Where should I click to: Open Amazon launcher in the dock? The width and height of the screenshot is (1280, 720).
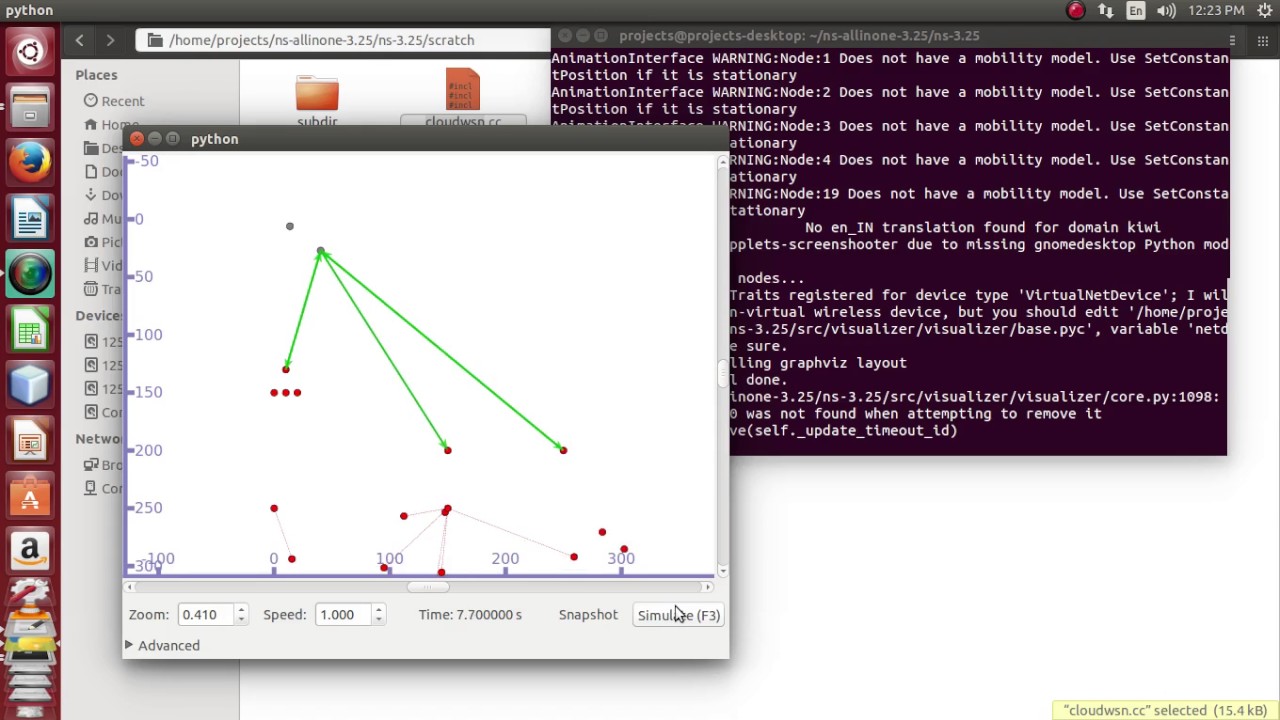30,551
